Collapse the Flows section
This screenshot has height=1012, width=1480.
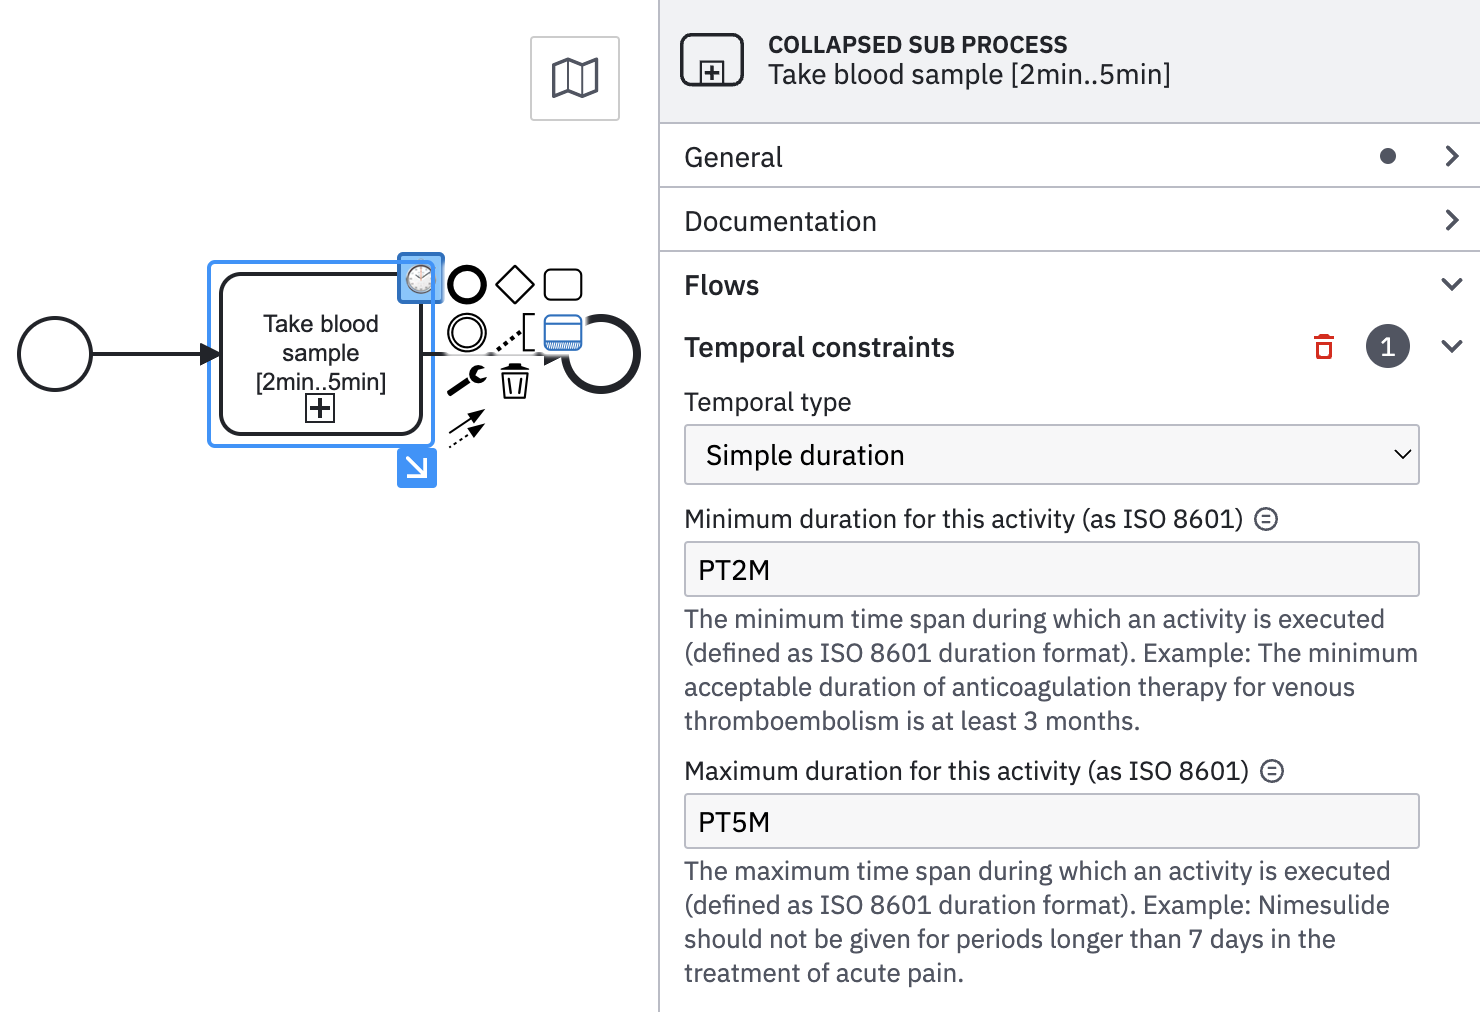[1452, 285]
